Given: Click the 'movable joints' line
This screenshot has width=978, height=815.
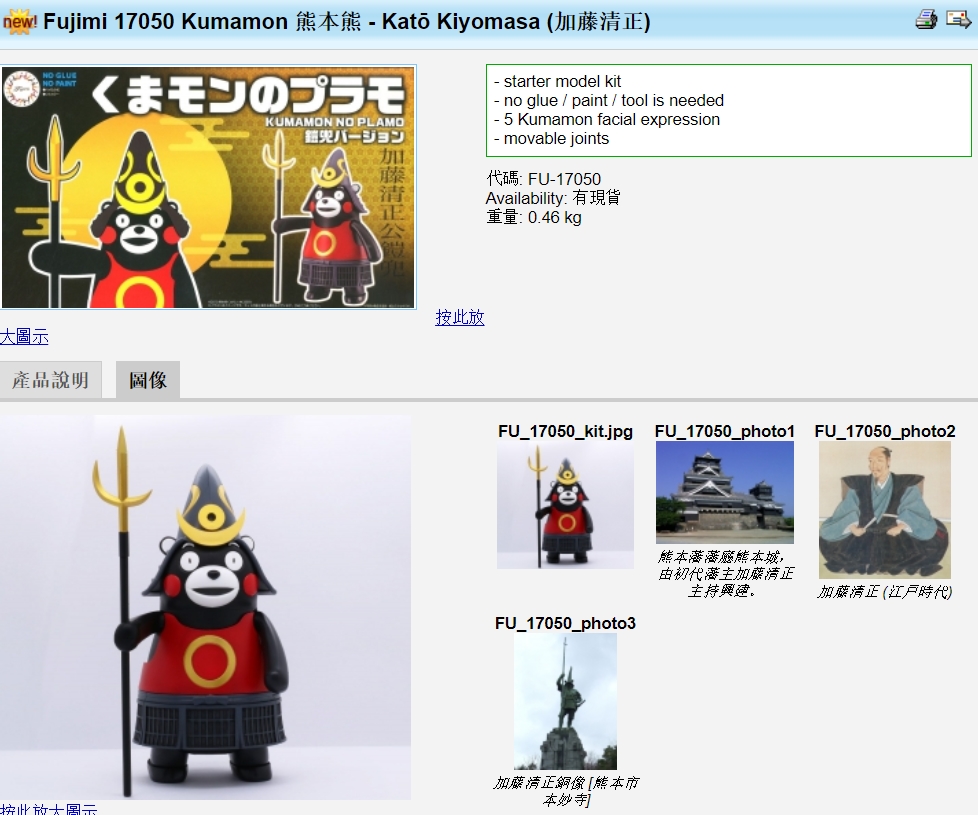Looking at the screenshot, I should [x=556, y=138].
